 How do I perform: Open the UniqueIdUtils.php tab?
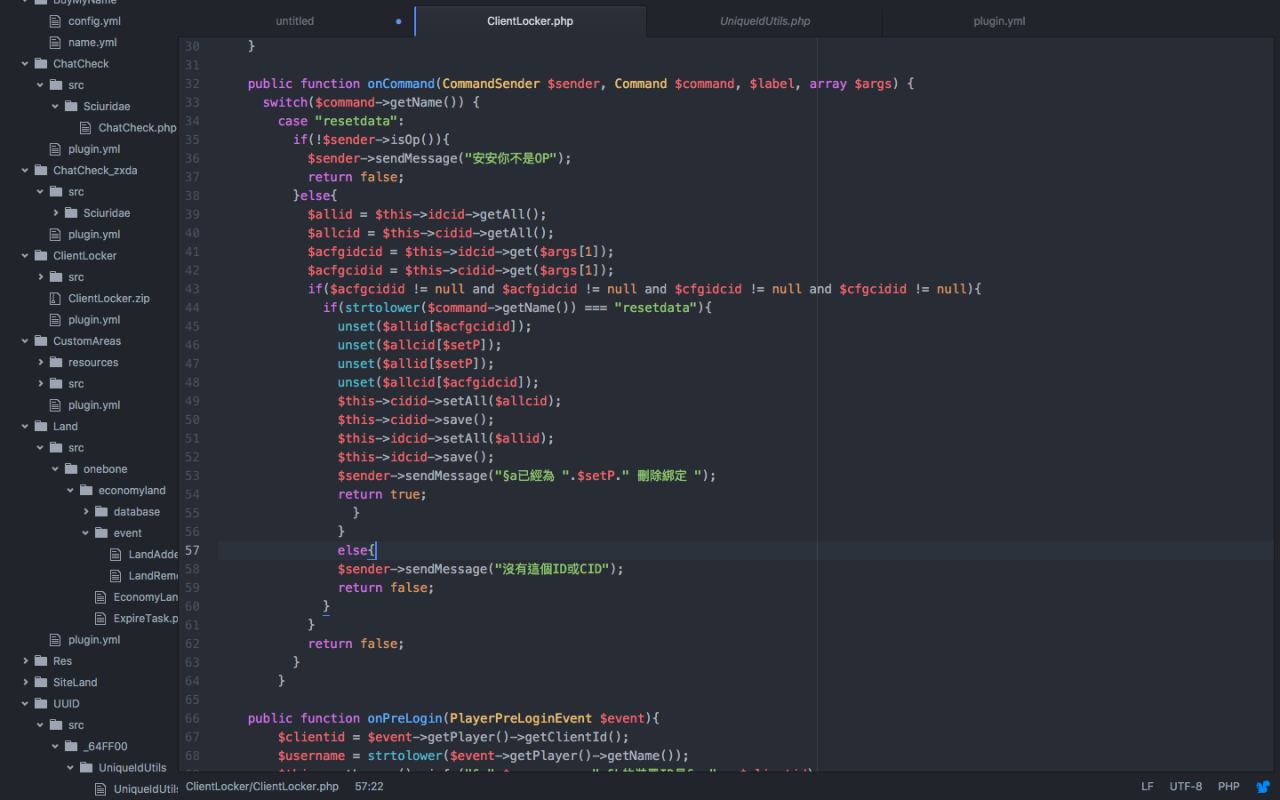765,21
